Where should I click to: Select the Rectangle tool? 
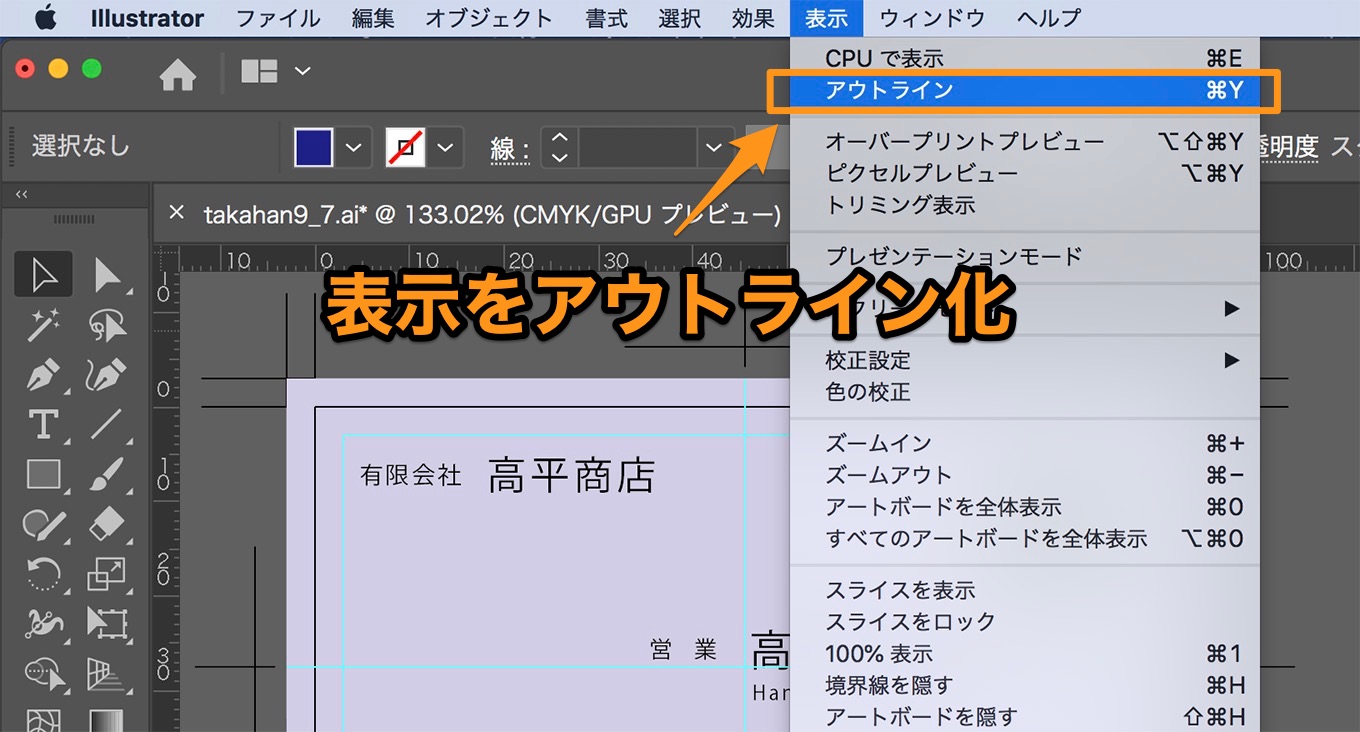pyautogui.click(x=43, y=474)
